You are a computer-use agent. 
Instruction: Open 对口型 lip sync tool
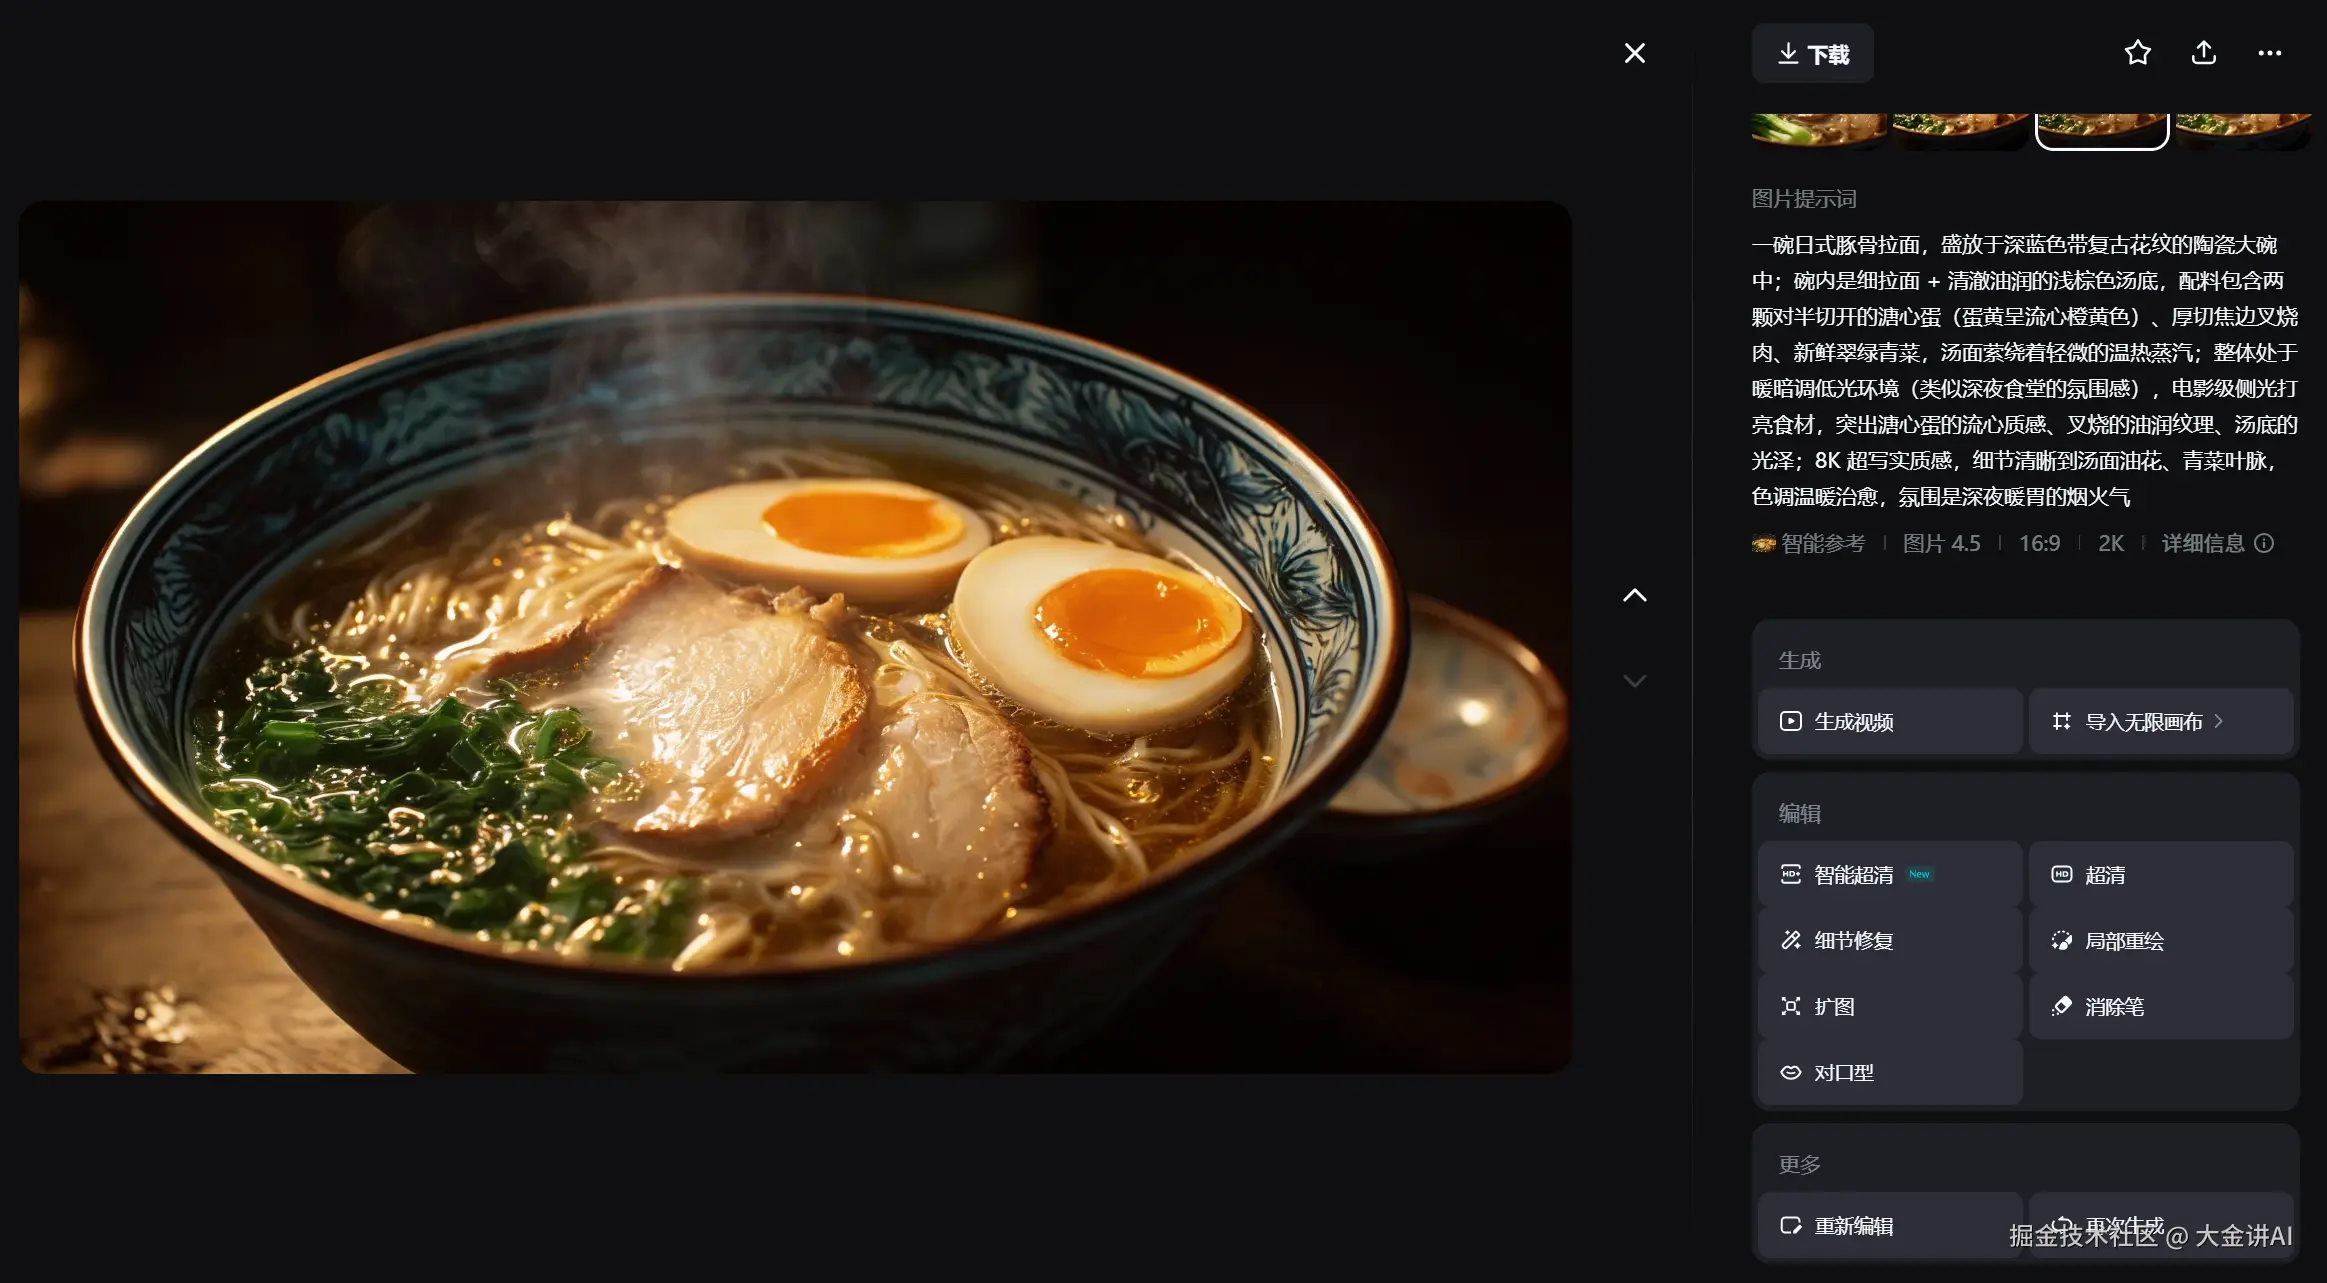click(1889, 1073)
